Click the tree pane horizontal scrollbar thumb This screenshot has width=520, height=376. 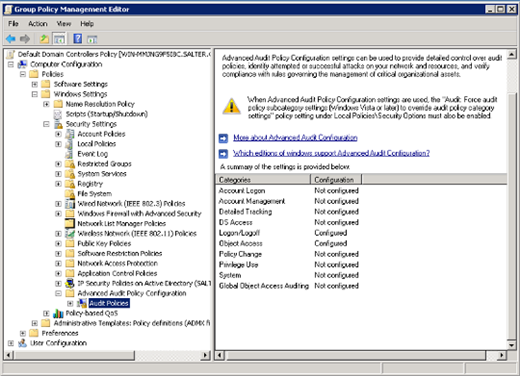[x=74, y=355]
